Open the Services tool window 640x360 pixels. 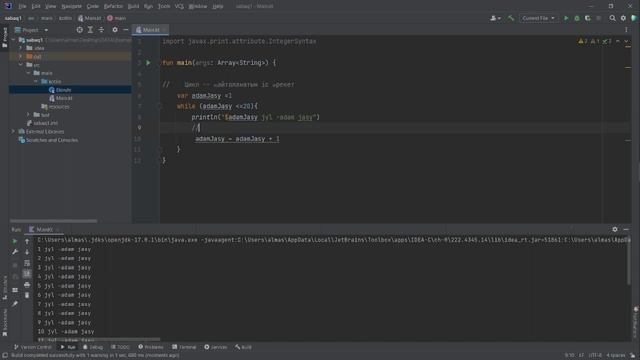(216, 347)
